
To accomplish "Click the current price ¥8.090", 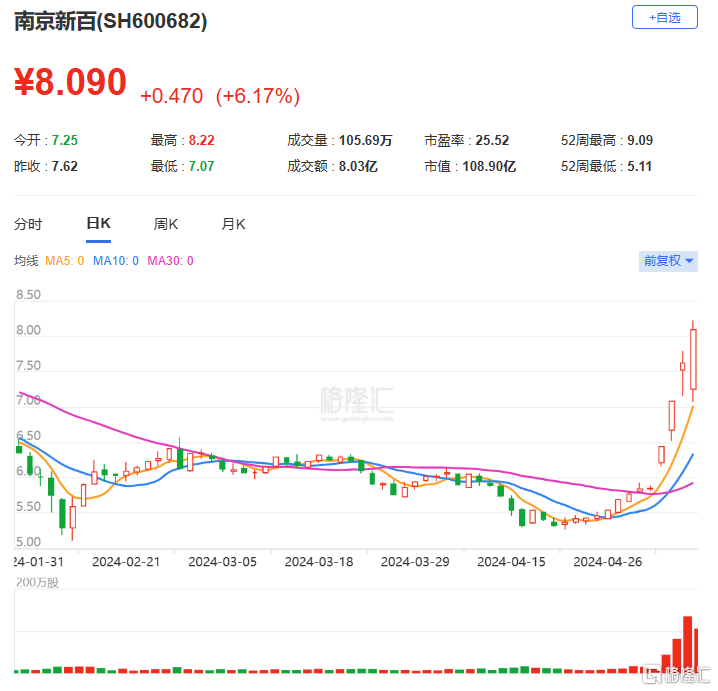I will pos(70,82).
